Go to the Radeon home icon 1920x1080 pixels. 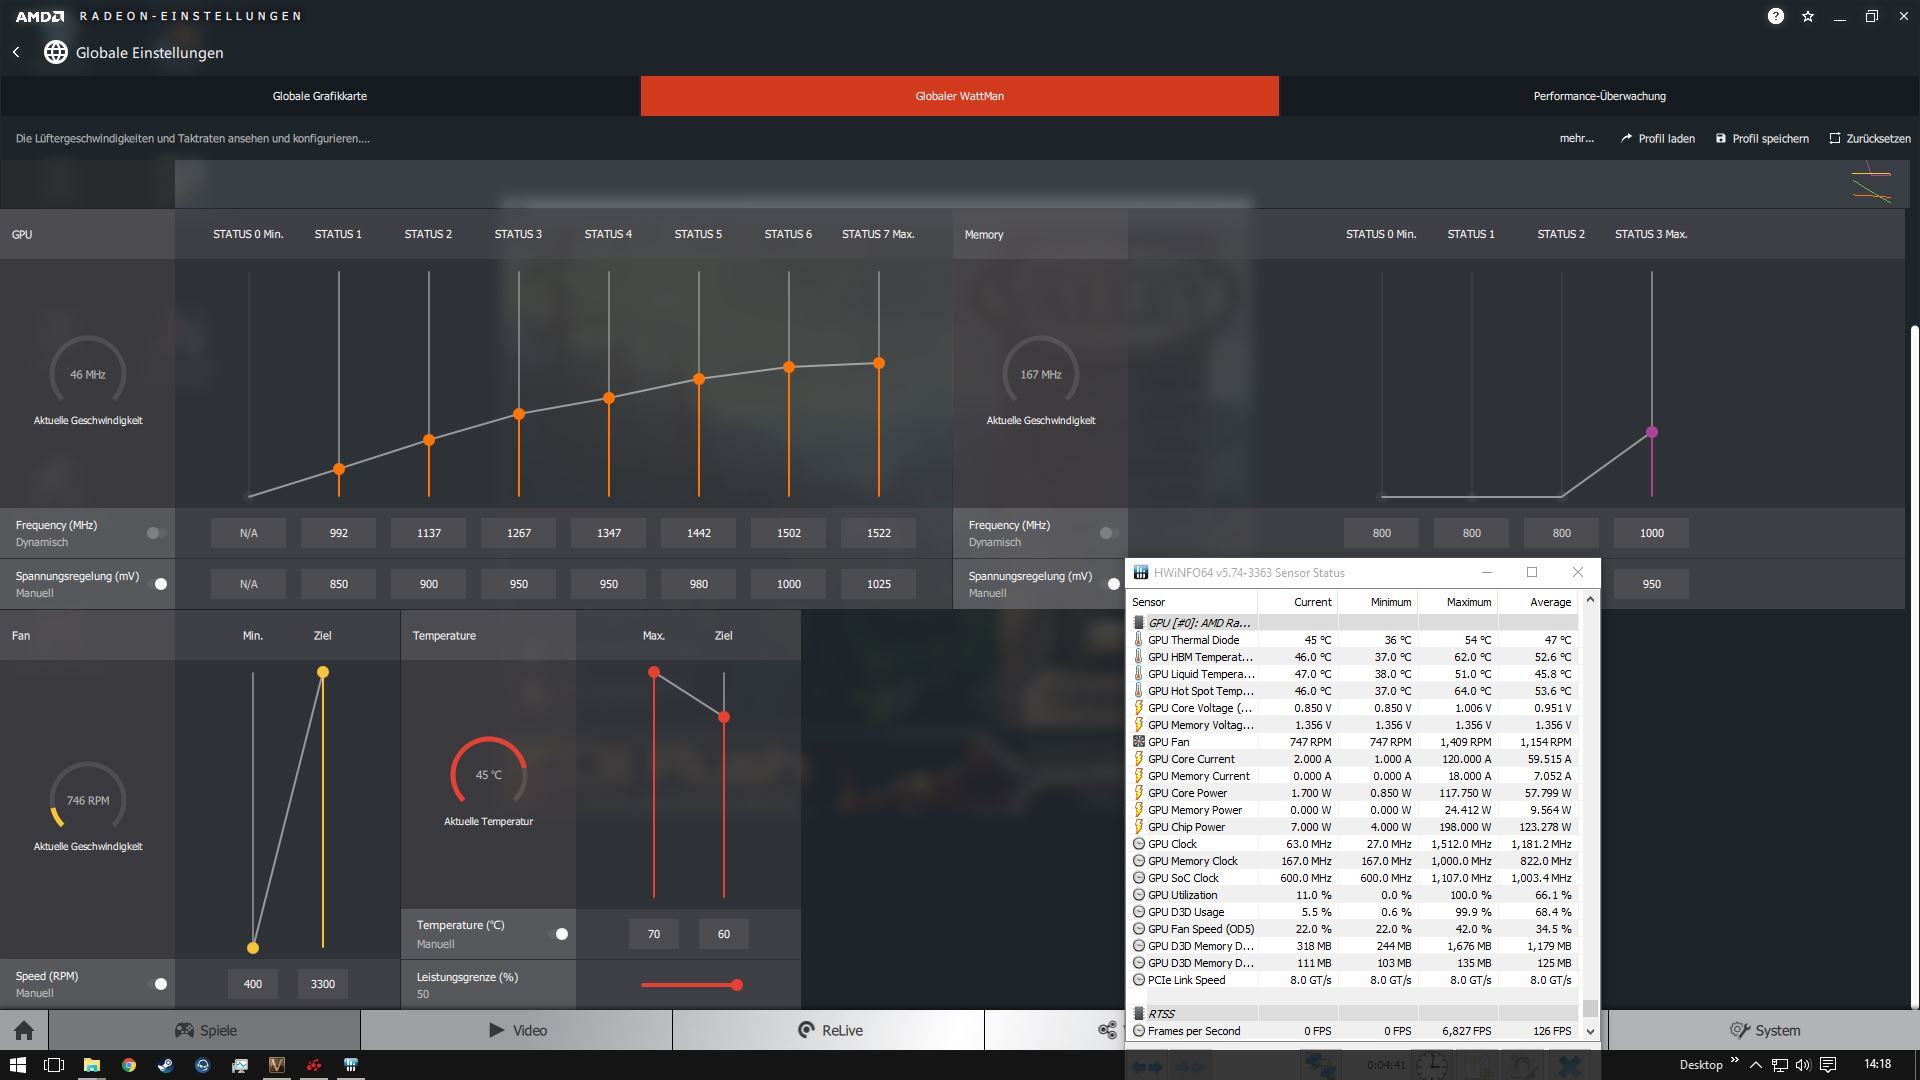pyautogui.click(x=24, y=1030)
